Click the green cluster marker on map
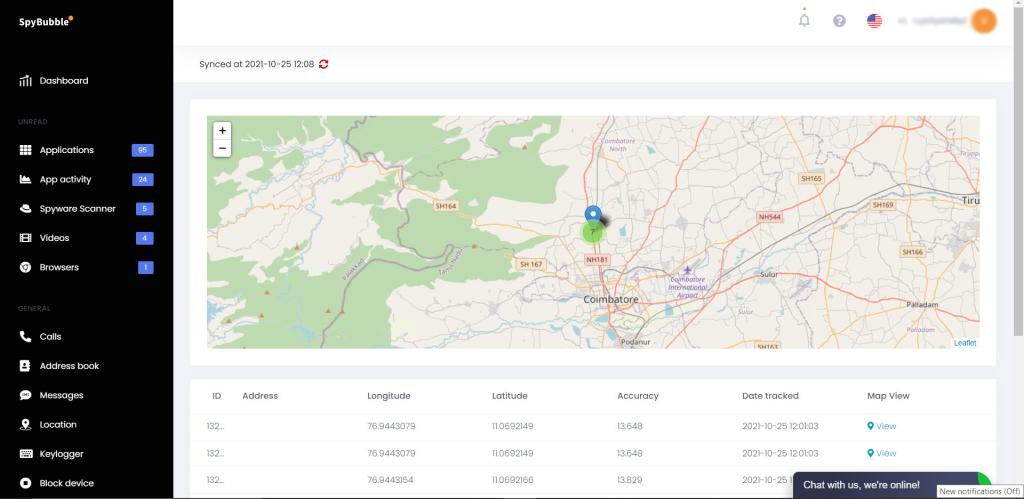The height and width of the screenshot is (499, 1024). [593, 232]
